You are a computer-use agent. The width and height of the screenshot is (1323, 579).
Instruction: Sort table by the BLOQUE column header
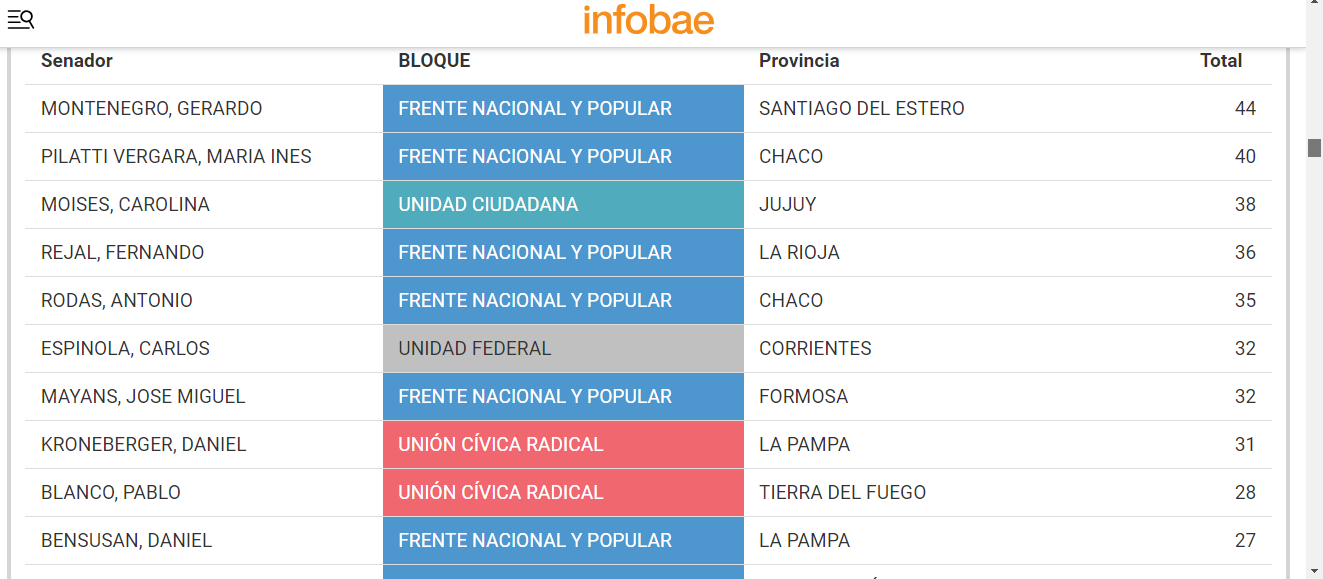click(x=434, y=61)
